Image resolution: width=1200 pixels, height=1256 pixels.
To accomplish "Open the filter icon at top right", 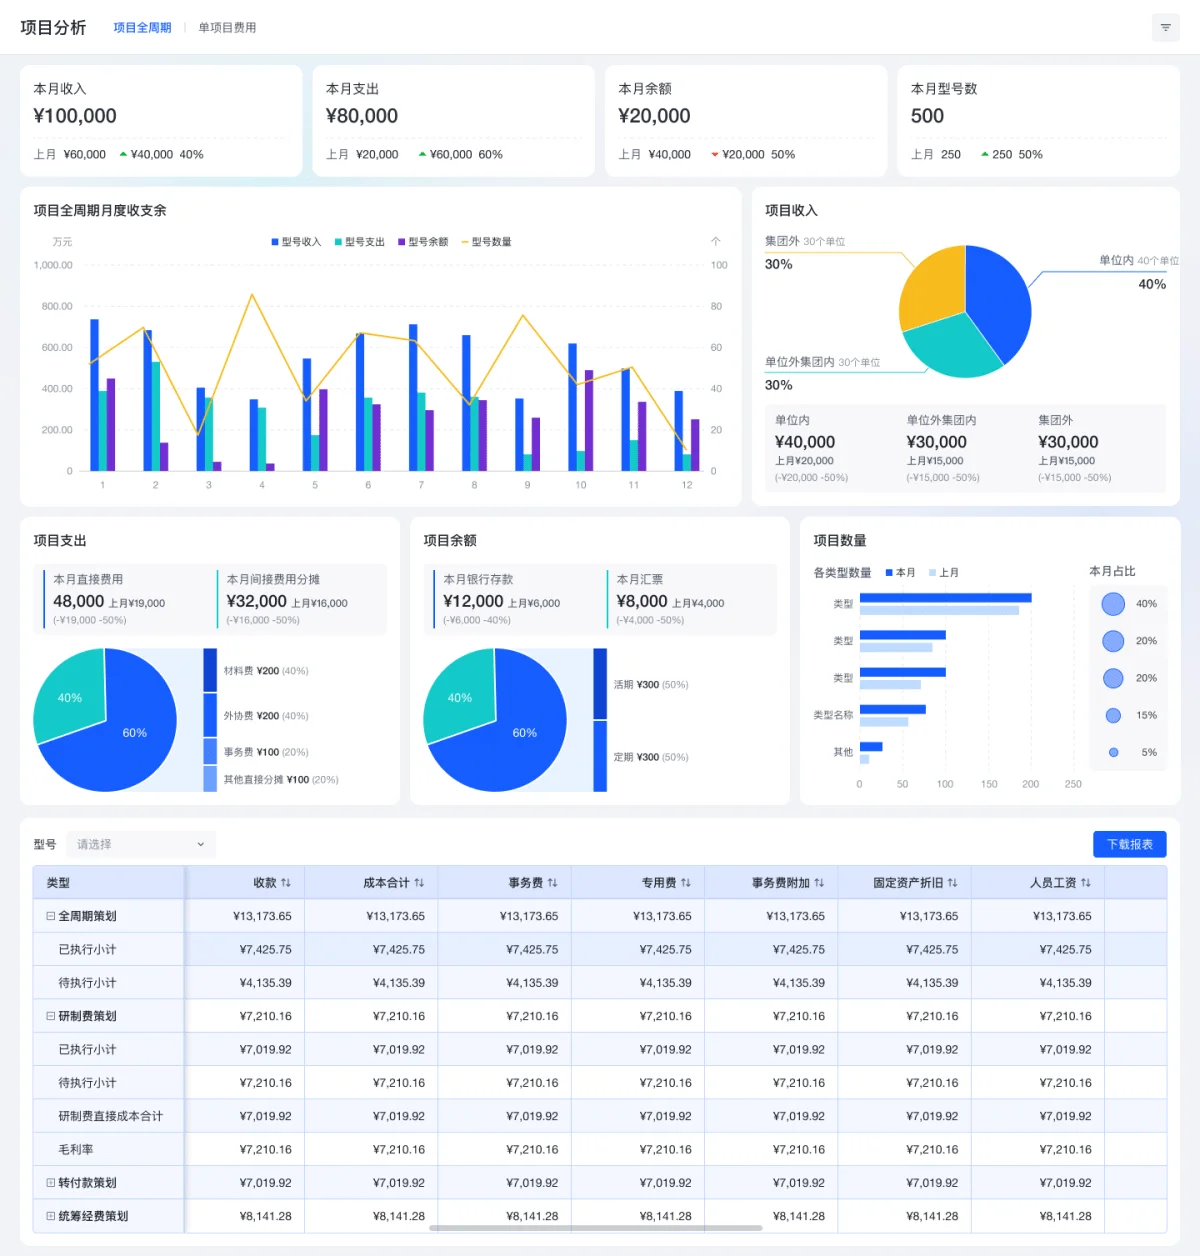I will click(1165, 28).
